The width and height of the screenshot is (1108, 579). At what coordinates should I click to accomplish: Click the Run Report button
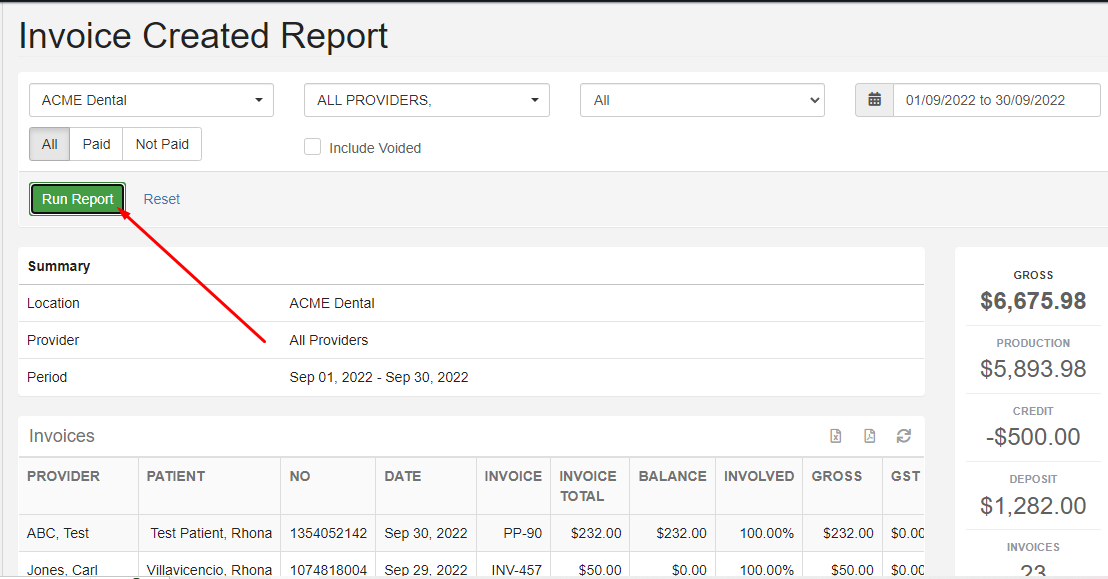click(78, 199)
